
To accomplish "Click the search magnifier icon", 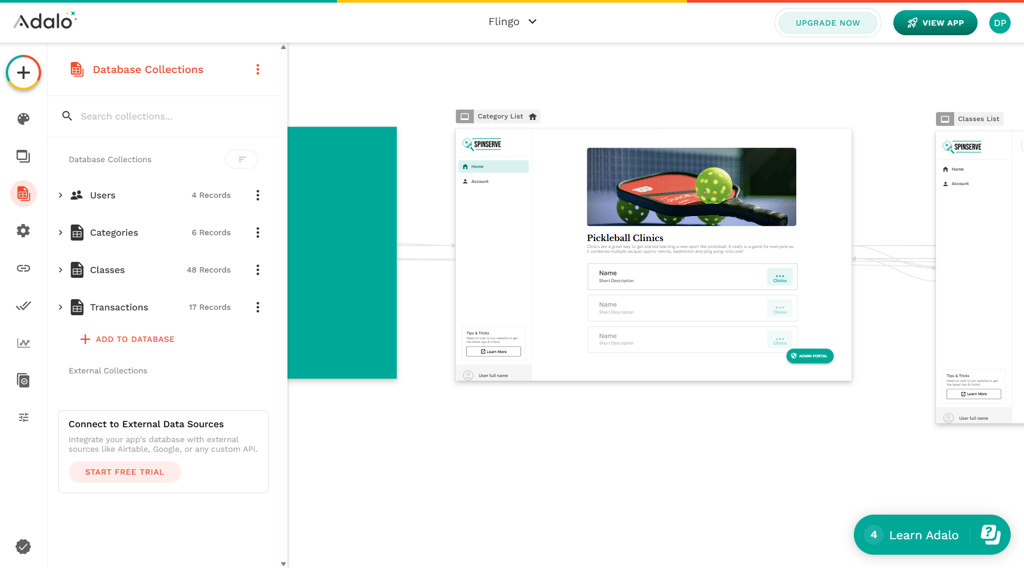I will (67, 116).
